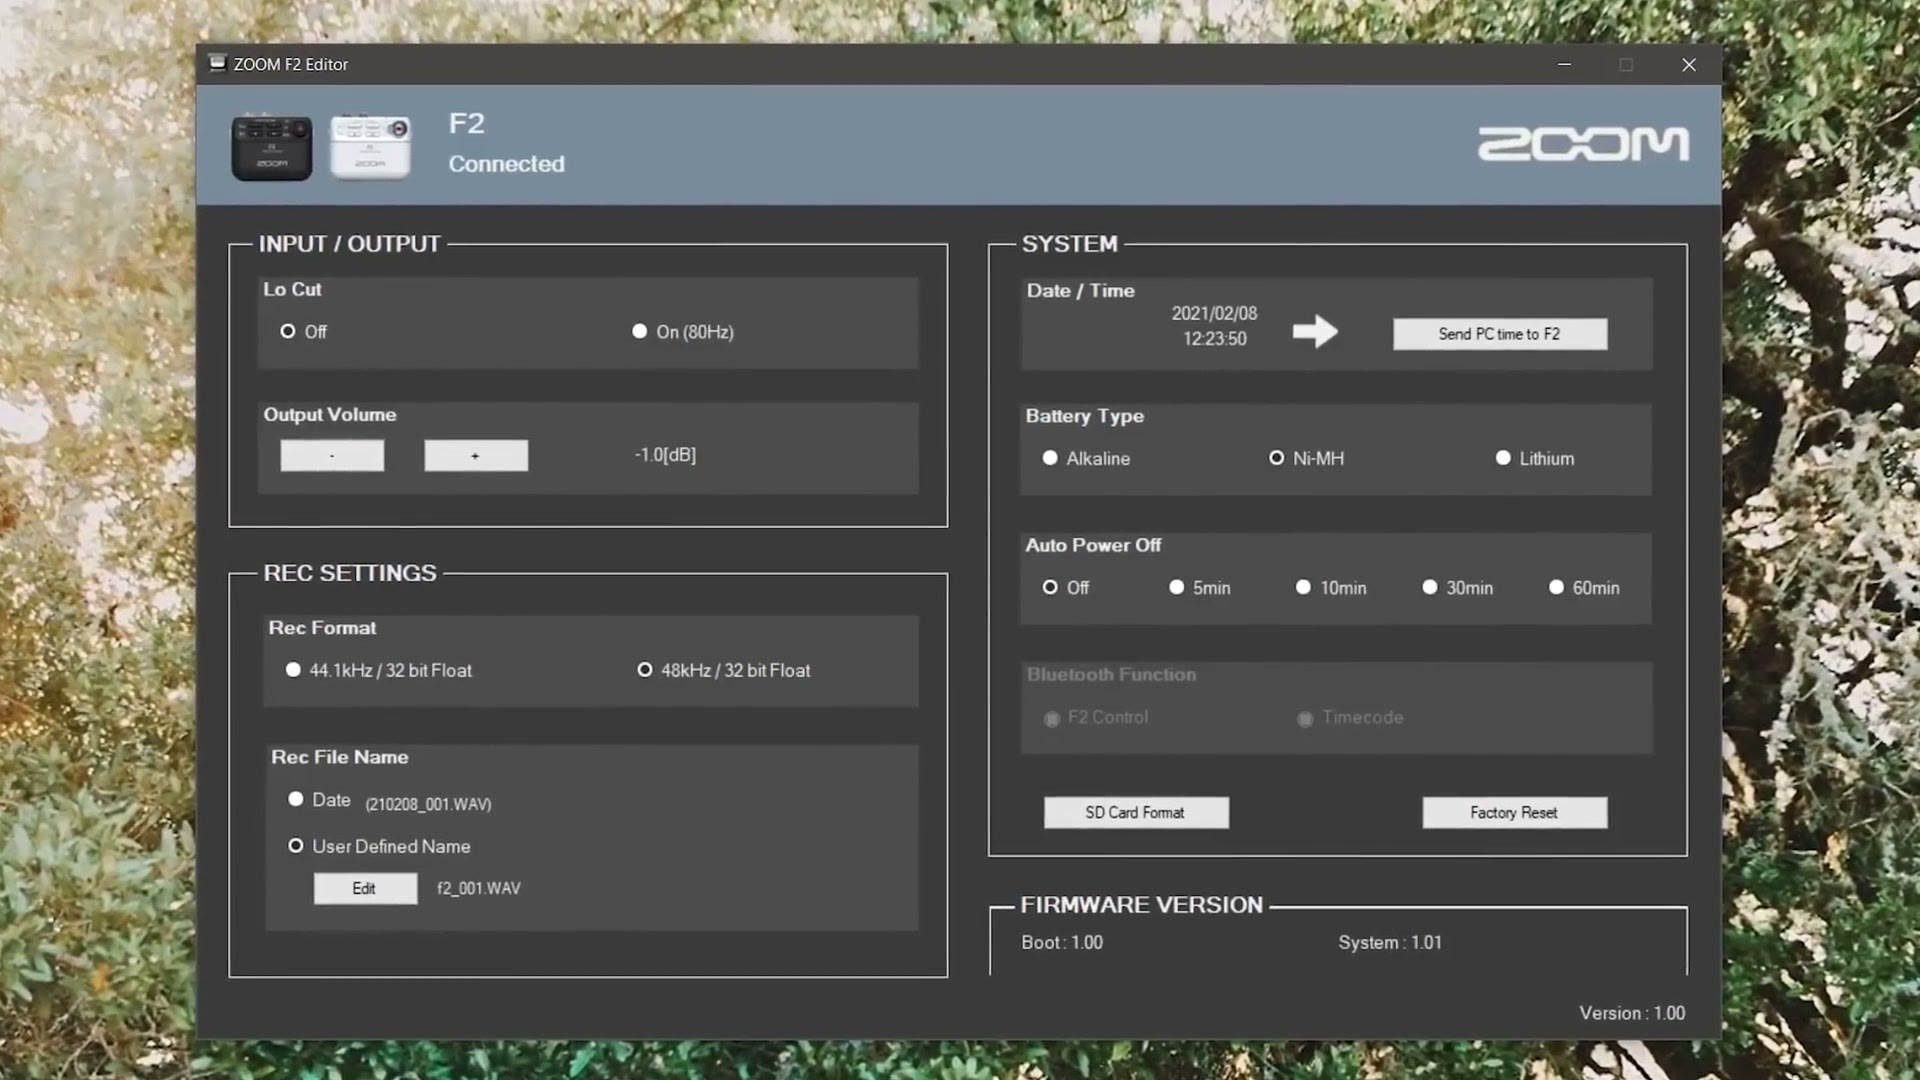Image resolution: width=1920 pixels, height=1080 pixels.
Task: Click Edit to change file name
Action: click(365, 888)
